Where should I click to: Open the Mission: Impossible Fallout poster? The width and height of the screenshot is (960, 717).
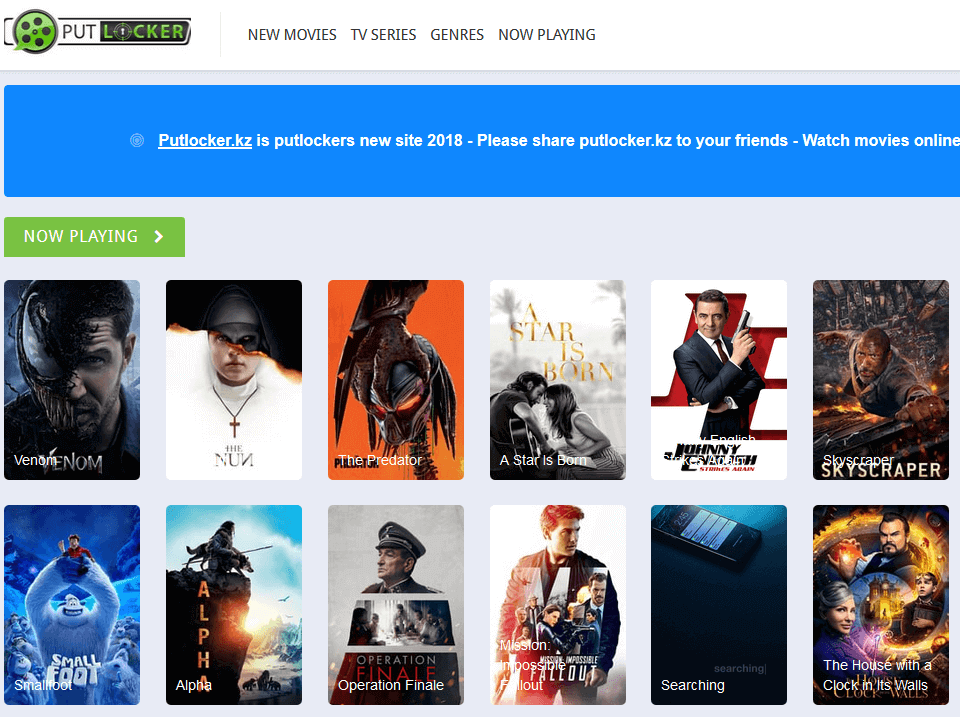point(558,605)
